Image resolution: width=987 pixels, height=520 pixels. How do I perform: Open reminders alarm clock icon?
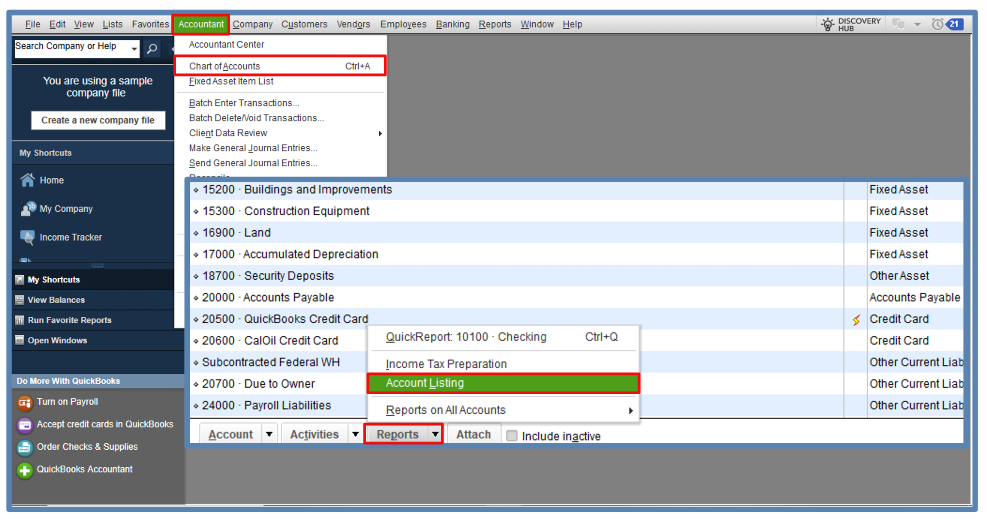pos(937,24)
